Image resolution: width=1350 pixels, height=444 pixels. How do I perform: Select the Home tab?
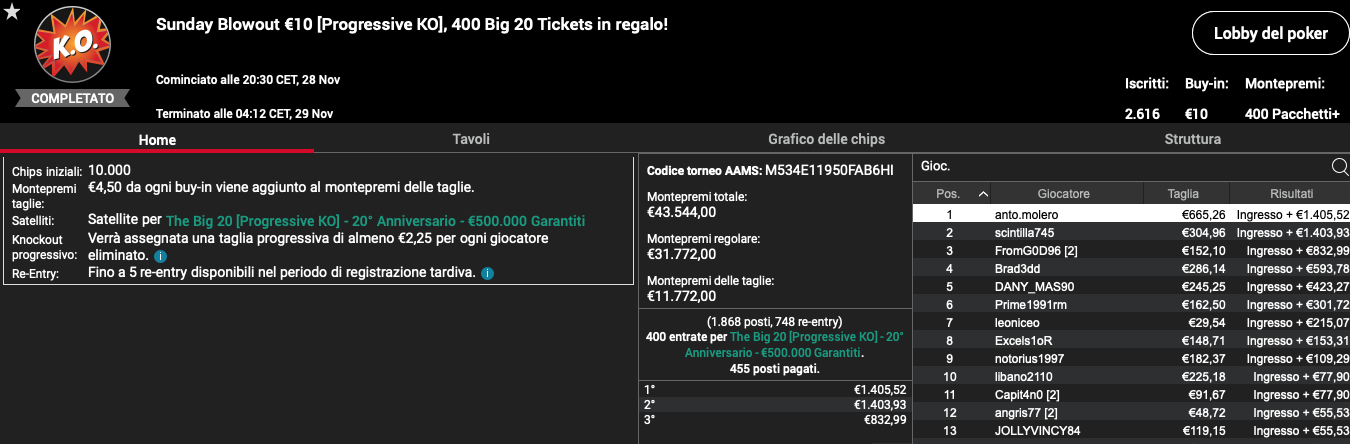[x=157, y=140]
